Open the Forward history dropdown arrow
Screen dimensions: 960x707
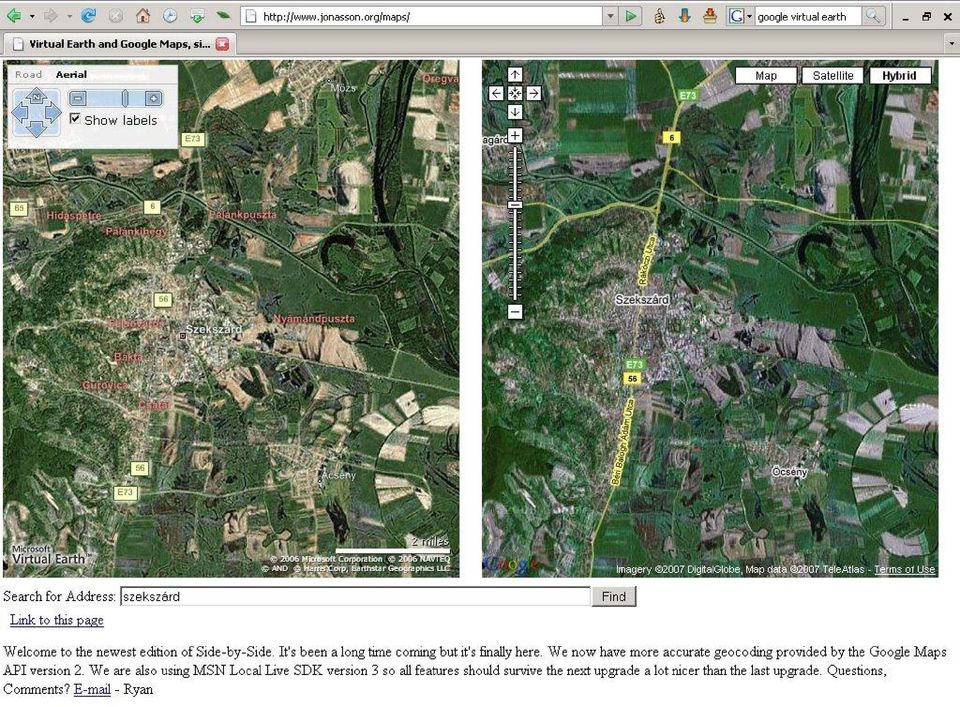pyautogui.click(x=69, y=17)
